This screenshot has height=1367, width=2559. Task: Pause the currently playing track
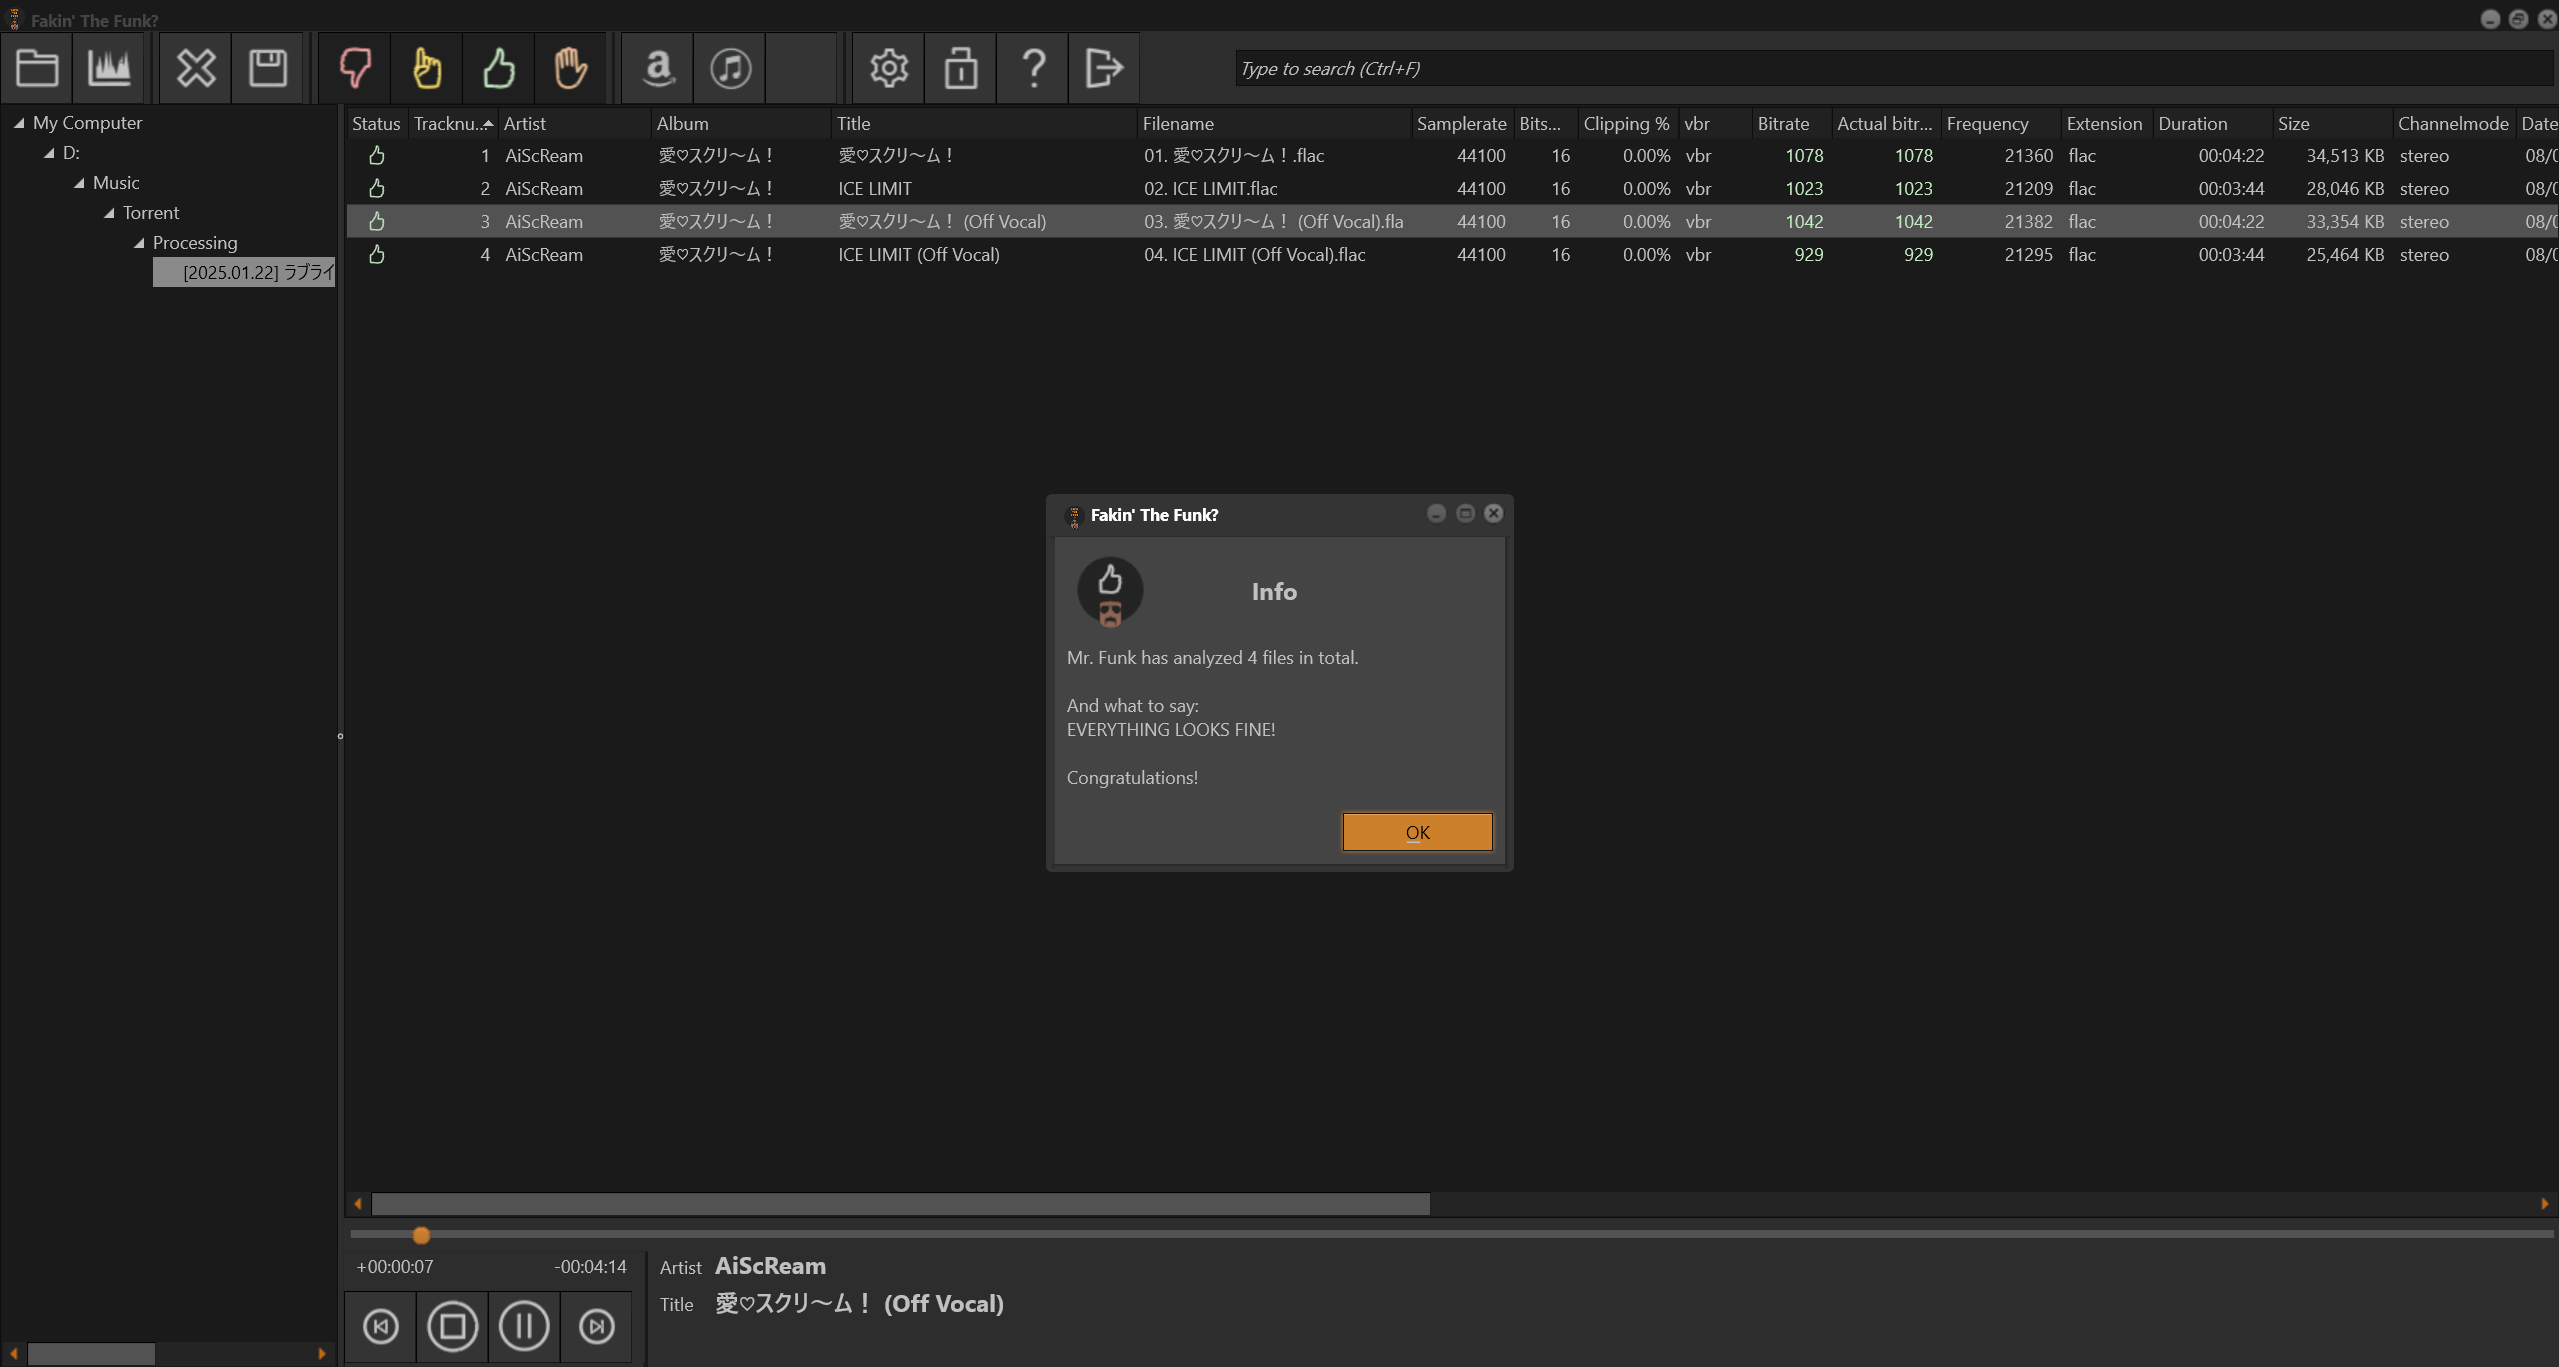tap(524, 1326)
